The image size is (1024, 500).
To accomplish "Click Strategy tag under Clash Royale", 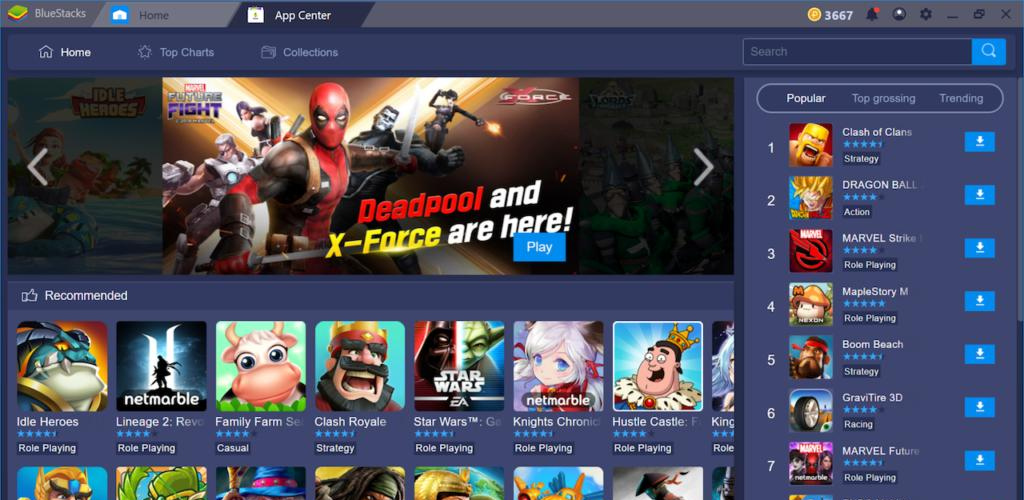I will [x=335, y=448].
